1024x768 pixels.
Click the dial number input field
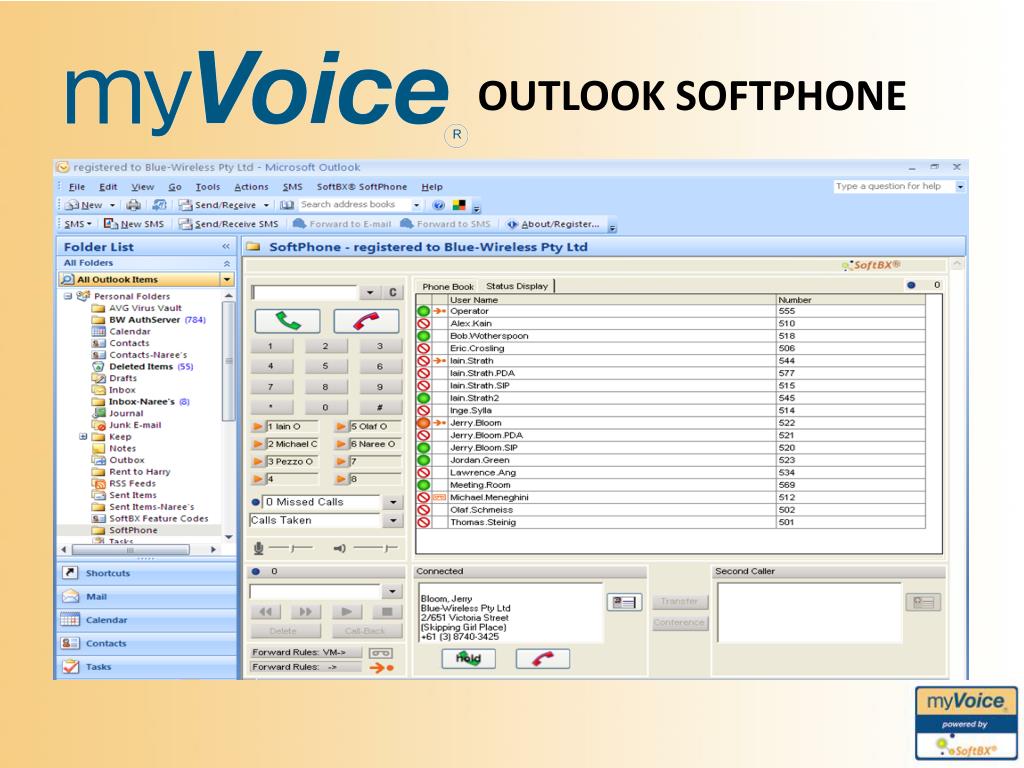[x=306, y=293]
